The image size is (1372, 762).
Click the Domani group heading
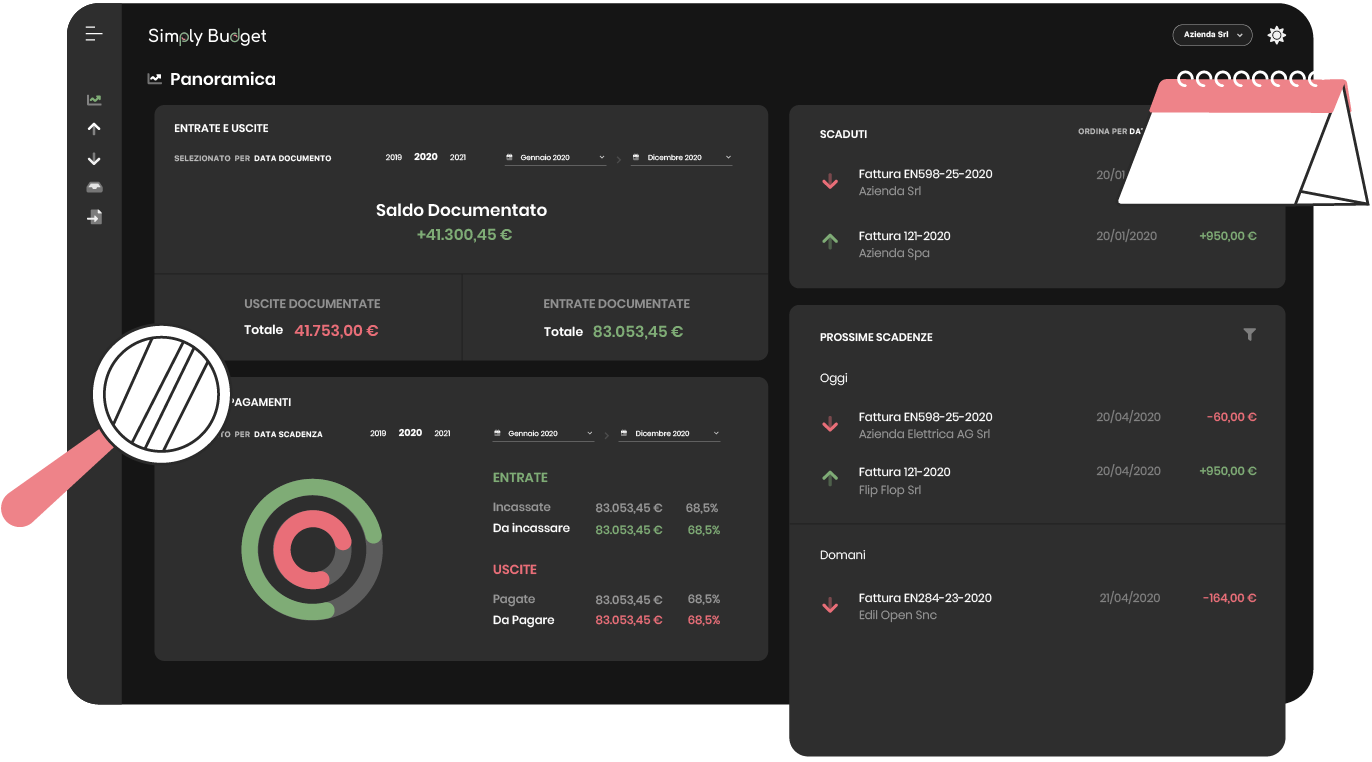point(842,555)
